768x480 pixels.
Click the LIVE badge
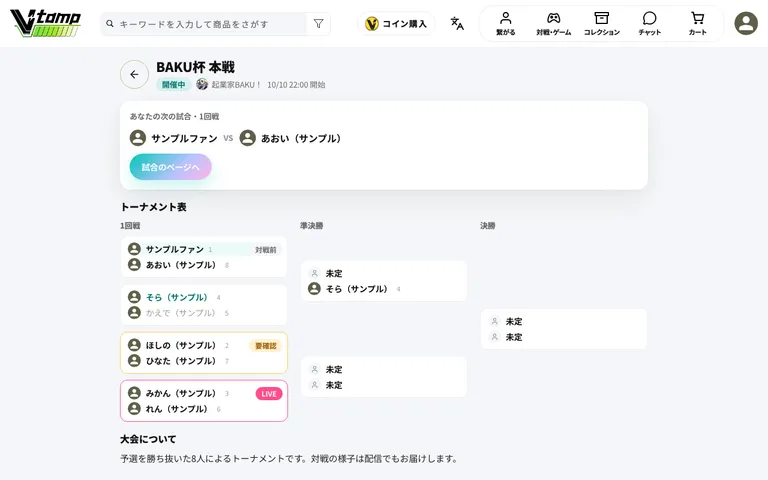[x=268, y=394]
